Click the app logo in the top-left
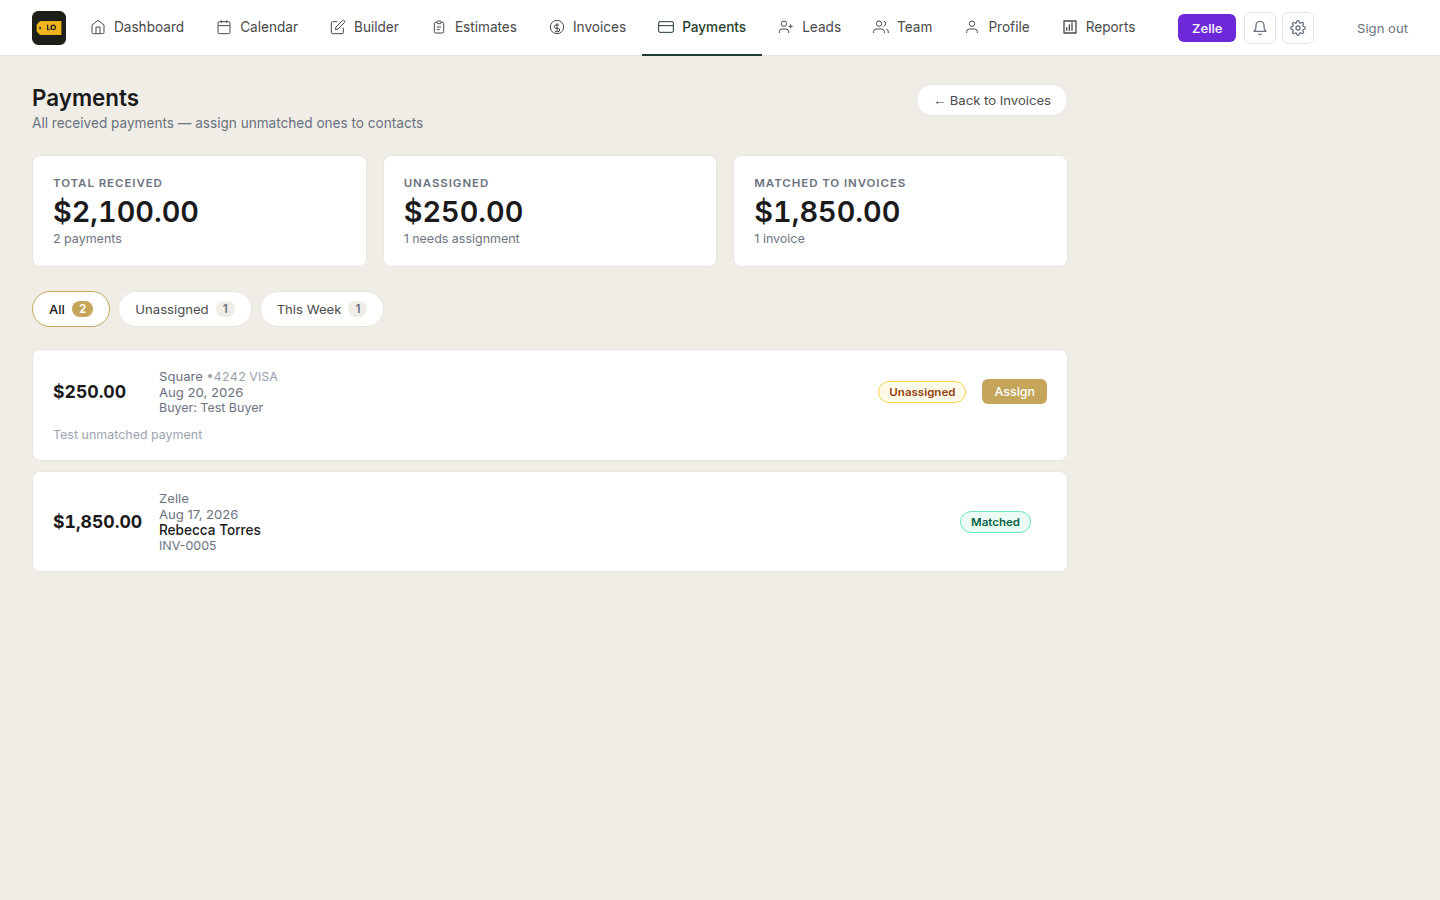The image size is (1440, 900). point(49,28)
